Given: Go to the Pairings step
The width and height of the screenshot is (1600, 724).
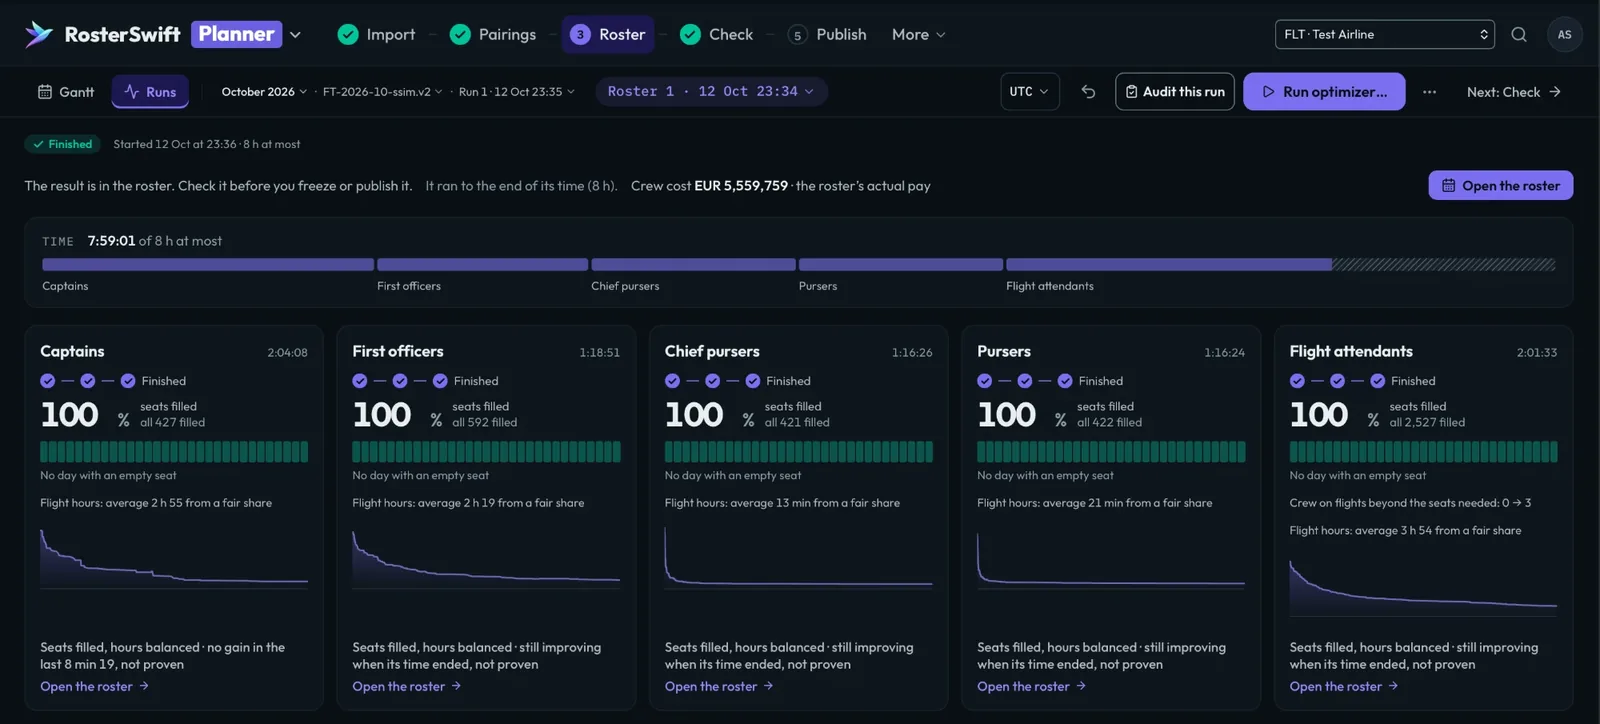Looking at the screenshot, I should 493,34.
